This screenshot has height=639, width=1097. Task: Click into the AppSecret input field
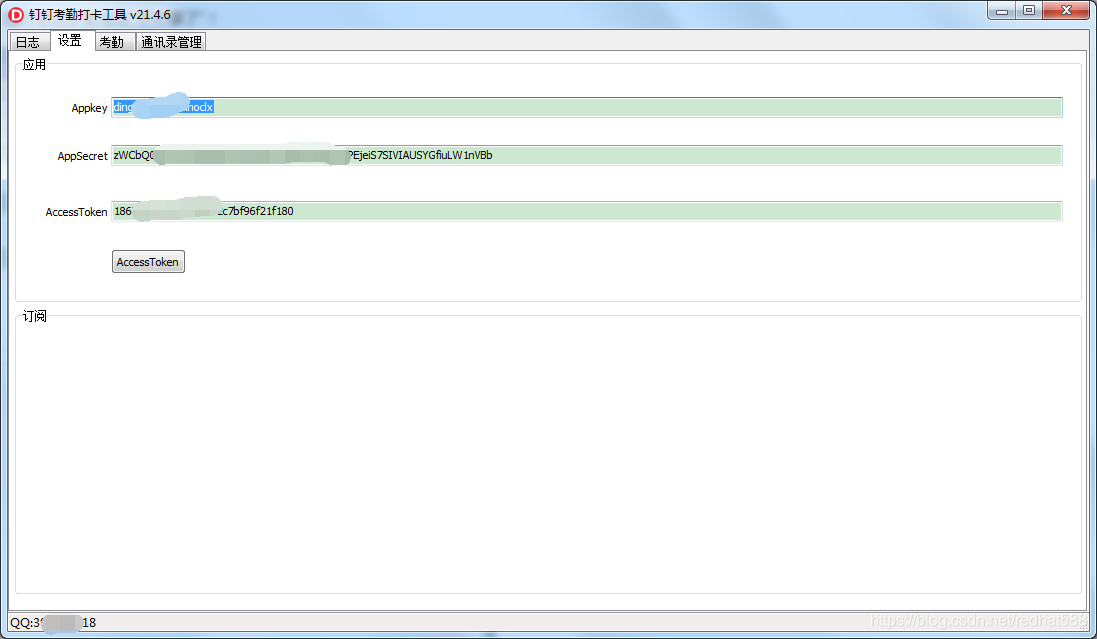click(586, 155)
